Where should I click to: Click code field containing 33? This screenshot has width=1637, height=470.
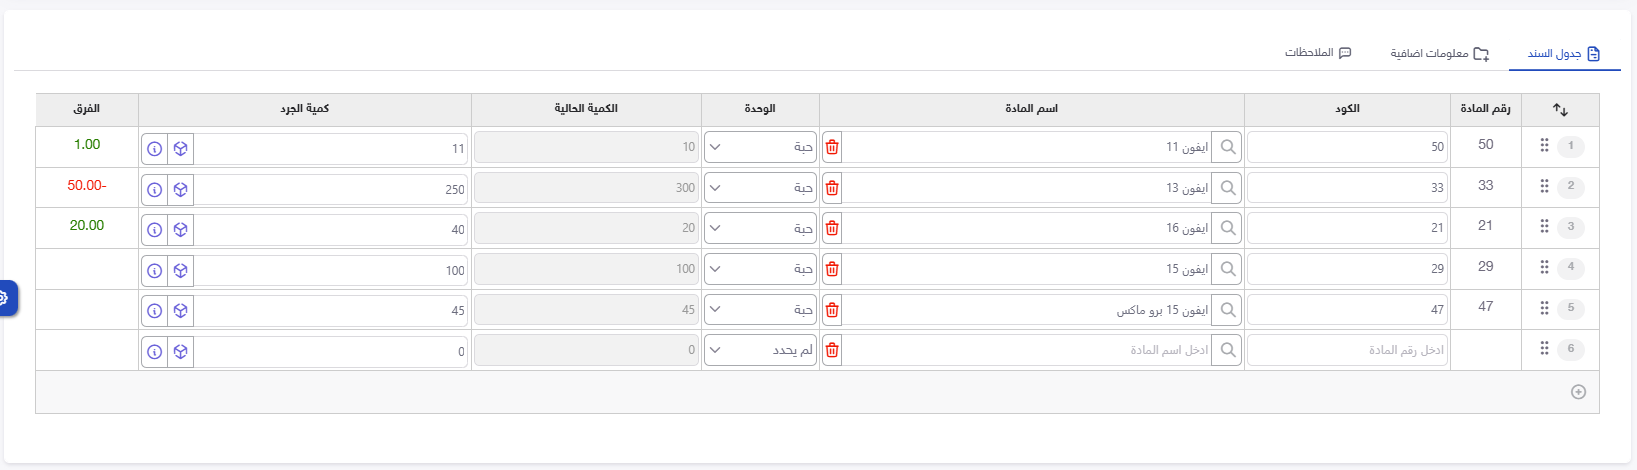[1347, 188]
